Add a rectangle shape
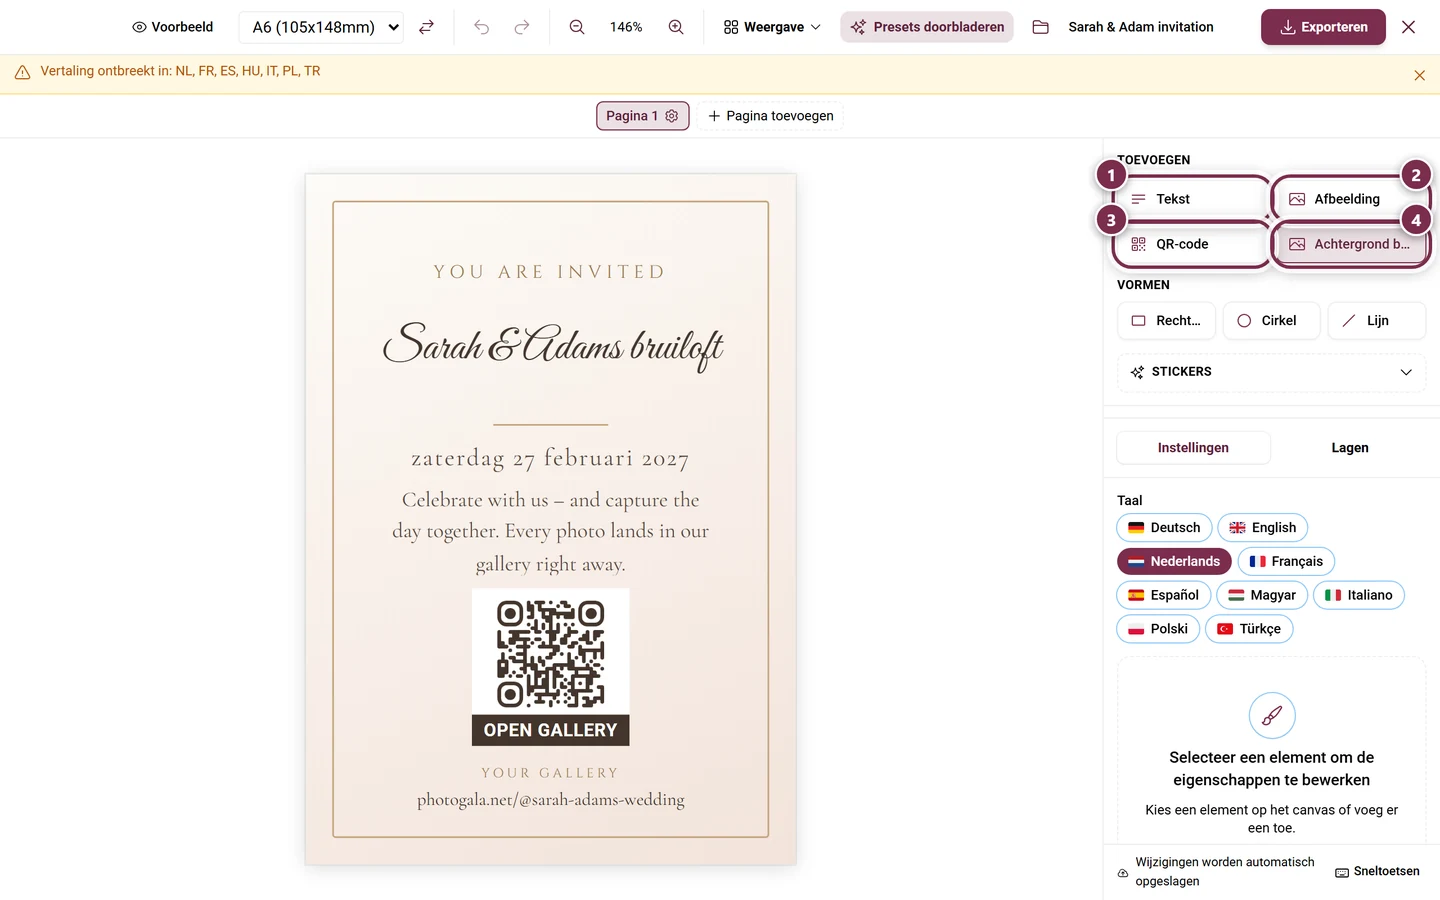 (x=1166, y=321)
